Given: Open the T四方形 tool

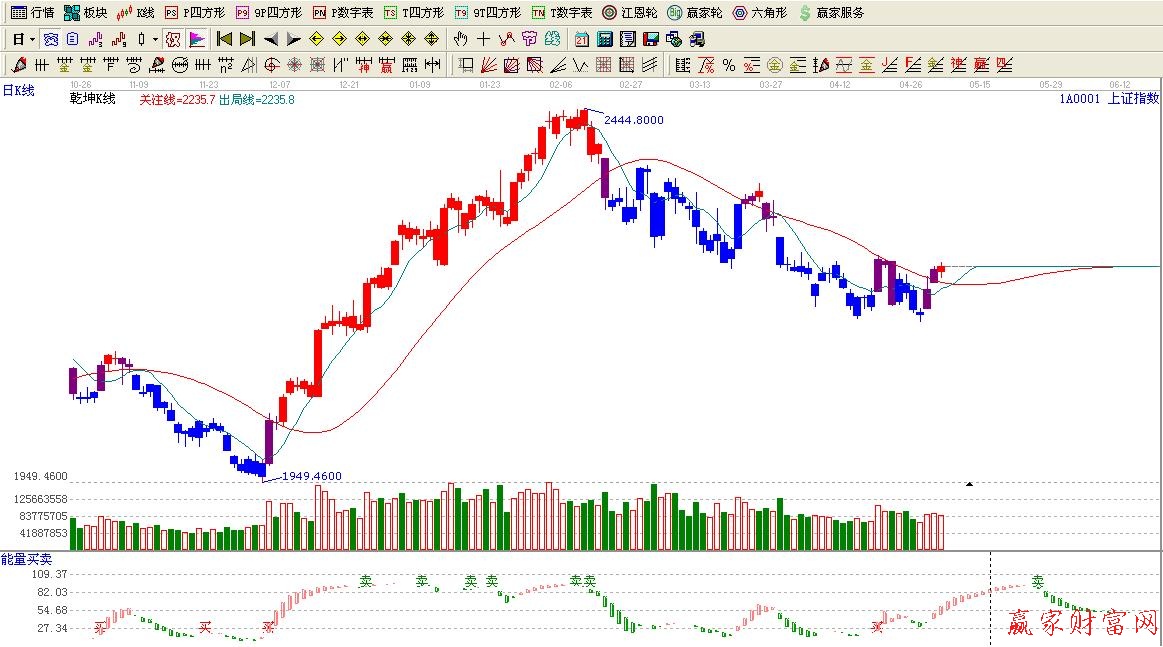Looking at the screenshot, I should [x=414, y=13].
